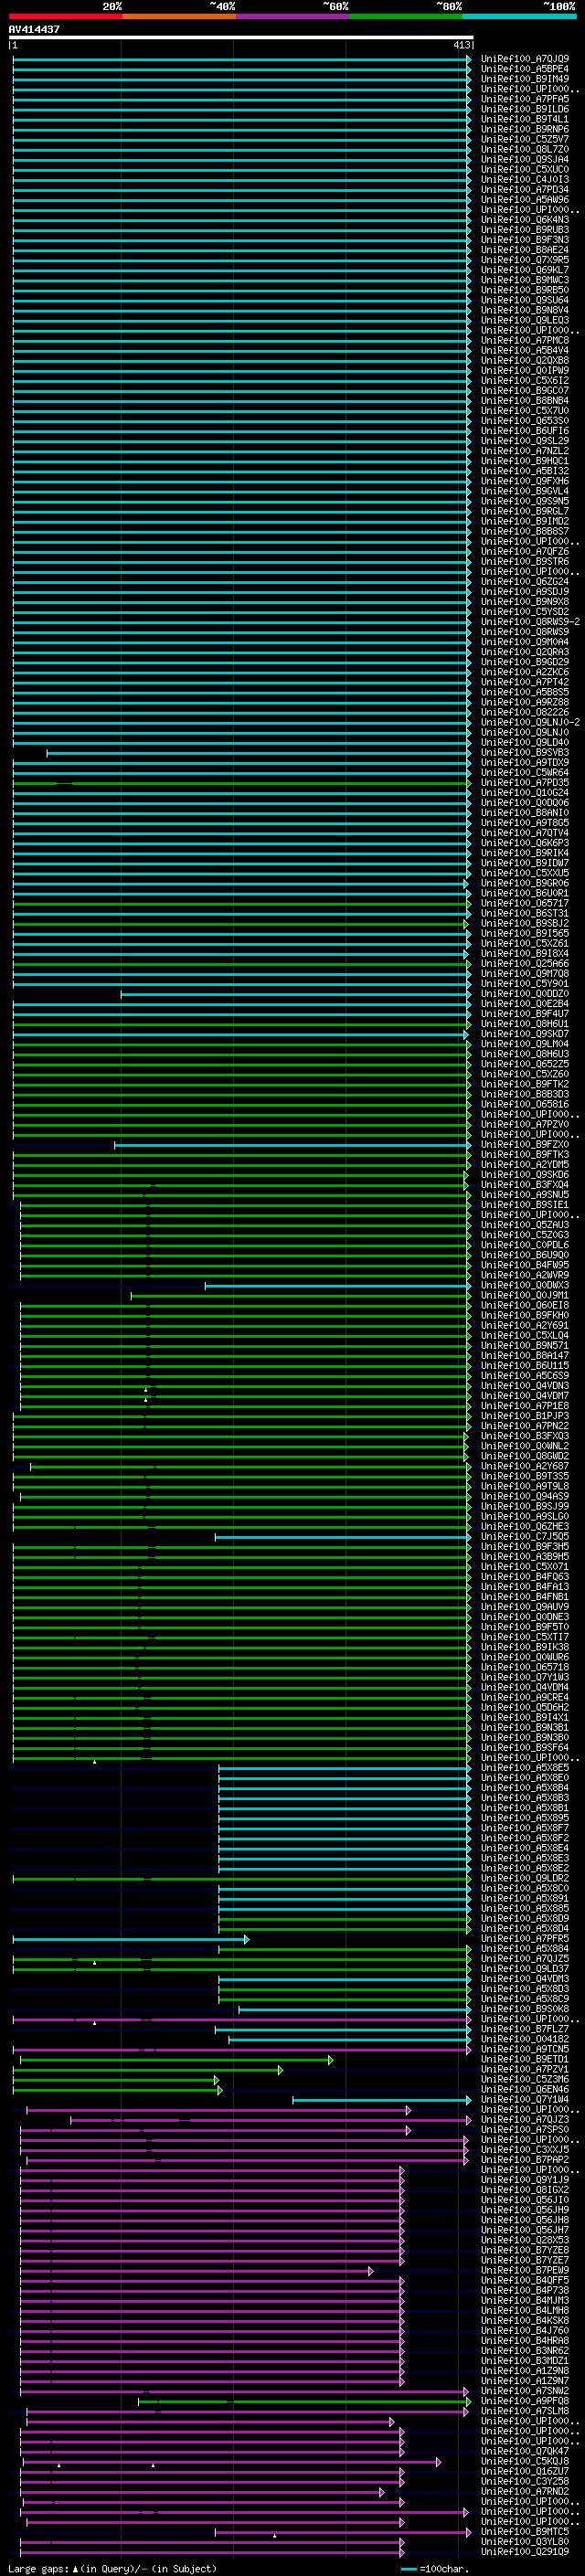Select hit UniRef100_A5B4V4

point(525,350)
